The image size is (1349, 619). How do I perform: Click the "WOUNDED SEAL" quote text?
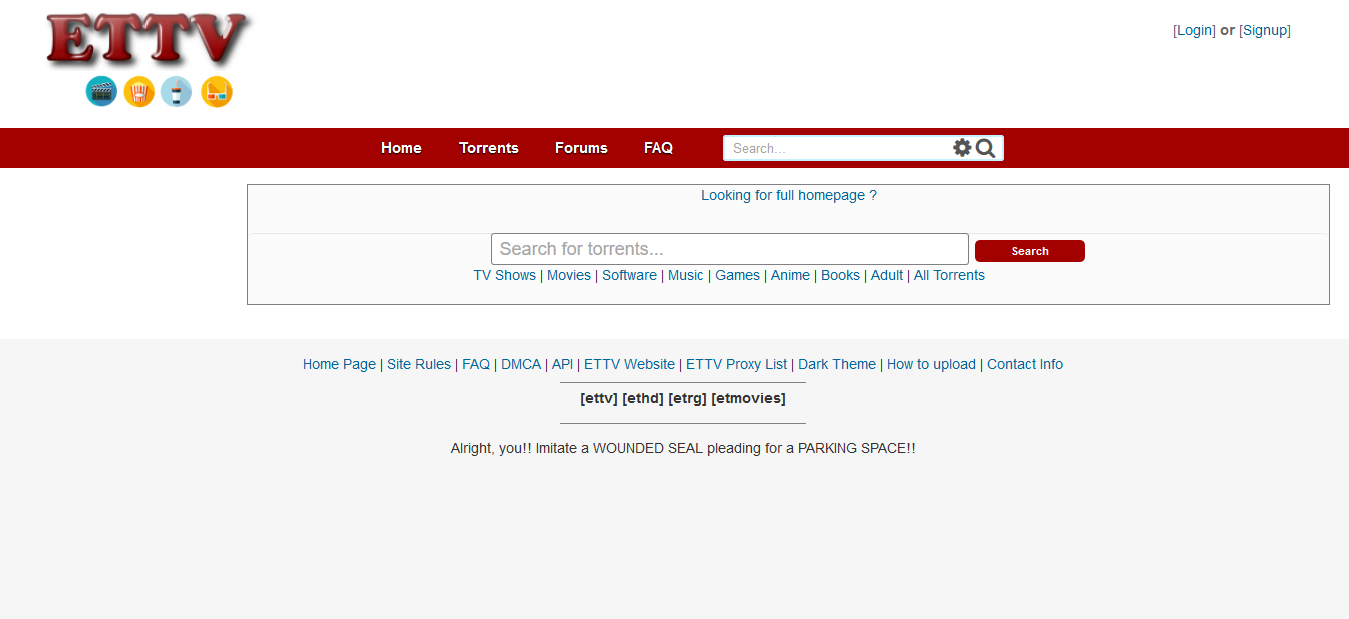click(x=647, y=448)
